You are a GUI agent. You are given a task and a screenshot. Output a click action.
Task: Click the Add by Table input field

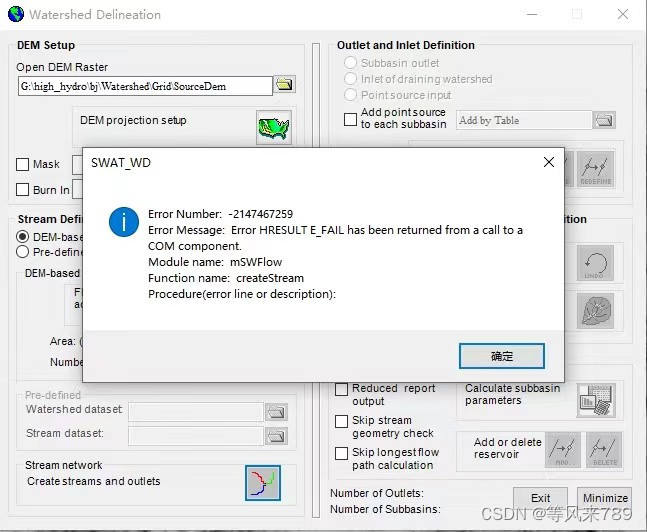pos(524,120)
